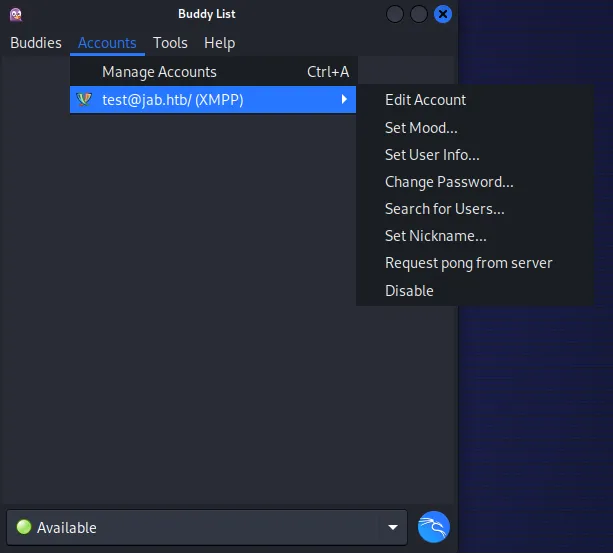613x553 pixels.
Task: Click the submenu arrow of test@jab.htb account
Action: coord(344,99)
